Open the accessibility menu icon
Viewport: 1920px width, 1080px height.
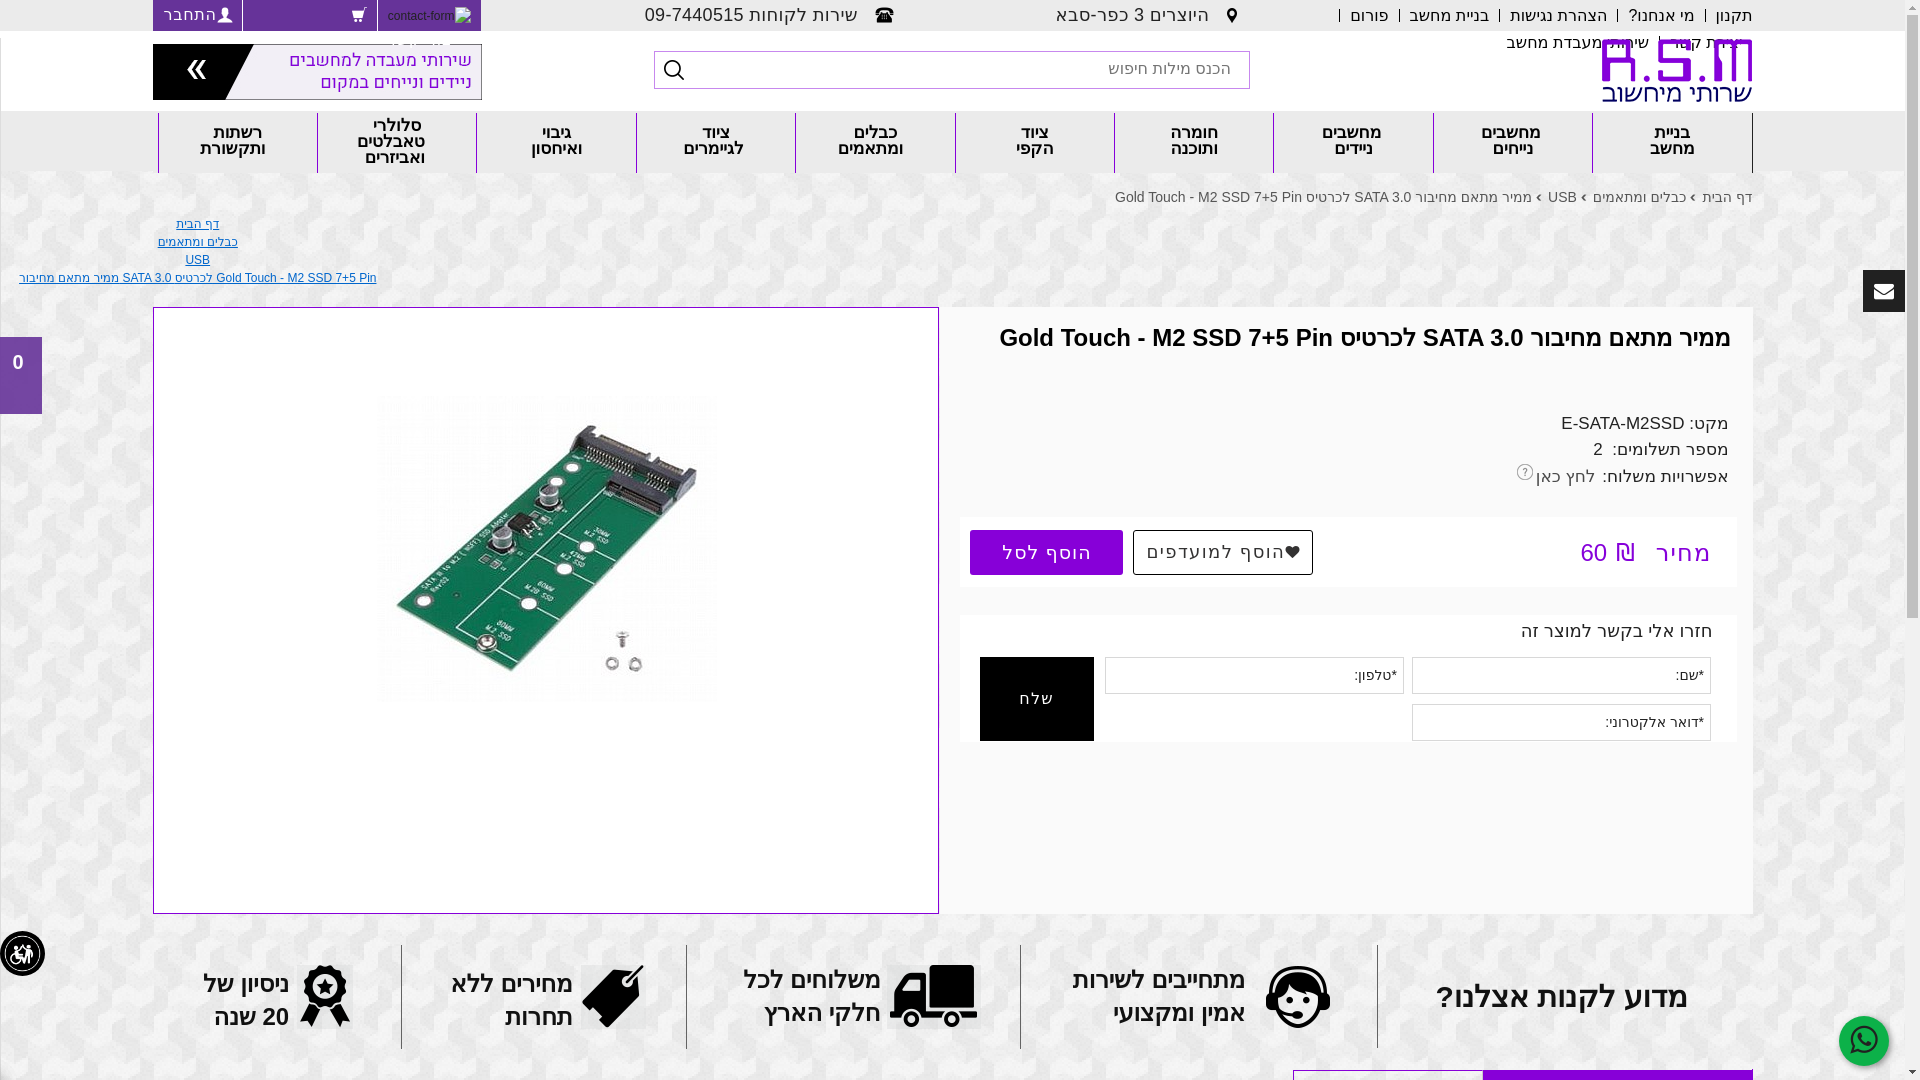(x=22, y=954)
